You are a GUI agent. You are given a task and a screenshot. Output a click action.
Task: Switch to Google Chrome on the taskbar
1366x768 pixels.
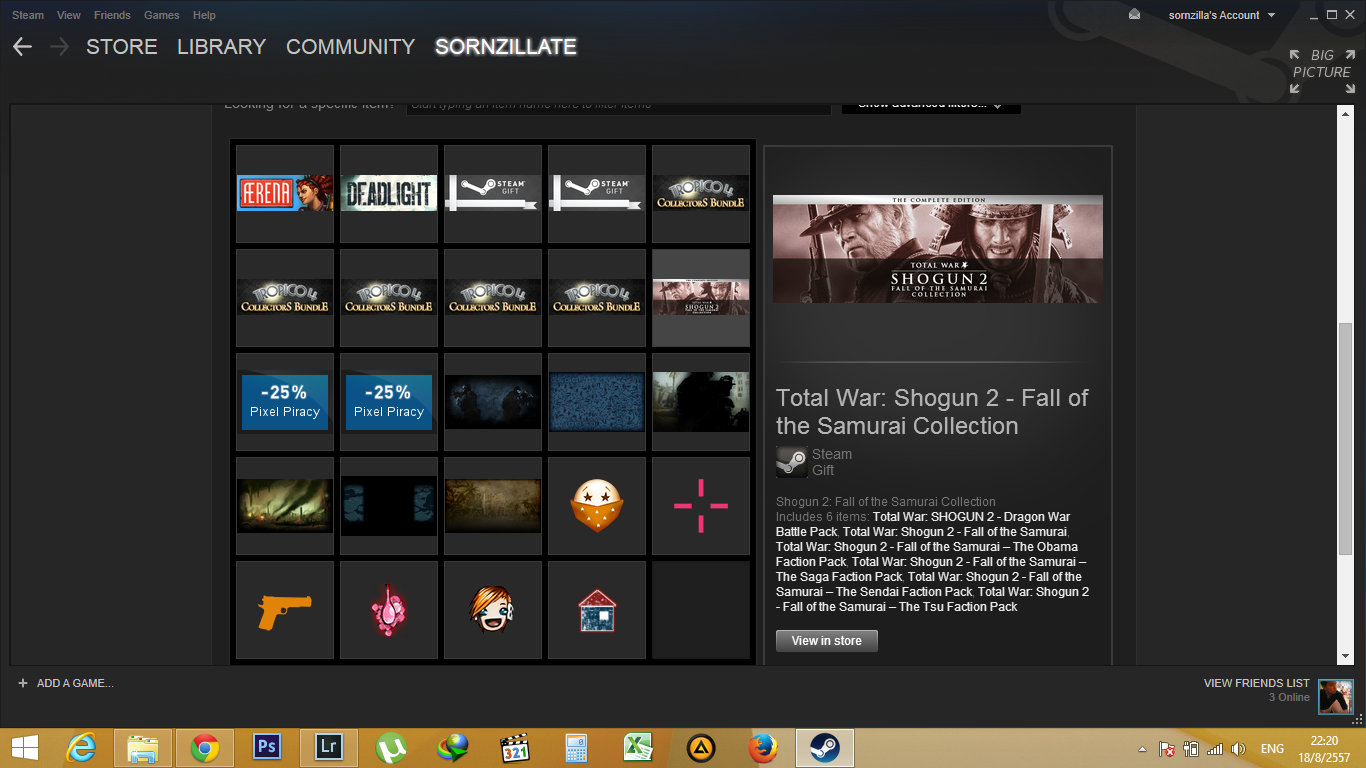pyautogui.click(x=205, y=748)
